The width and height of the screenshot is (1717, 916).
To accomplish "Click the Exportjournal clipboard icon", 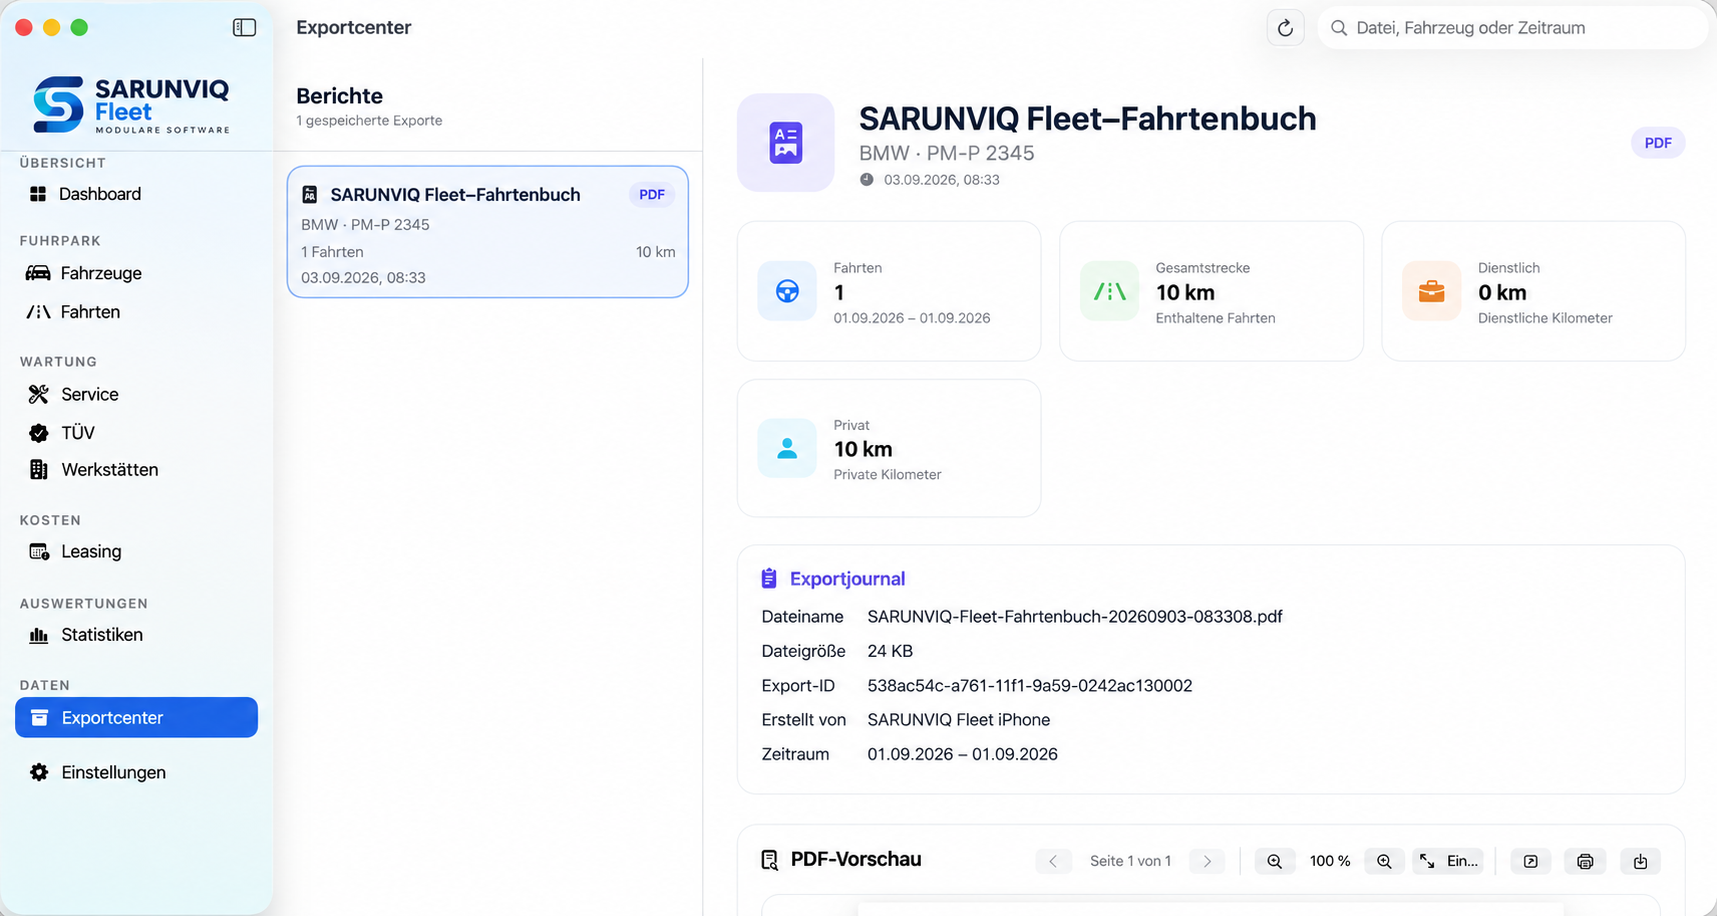I will pos(769,579).
